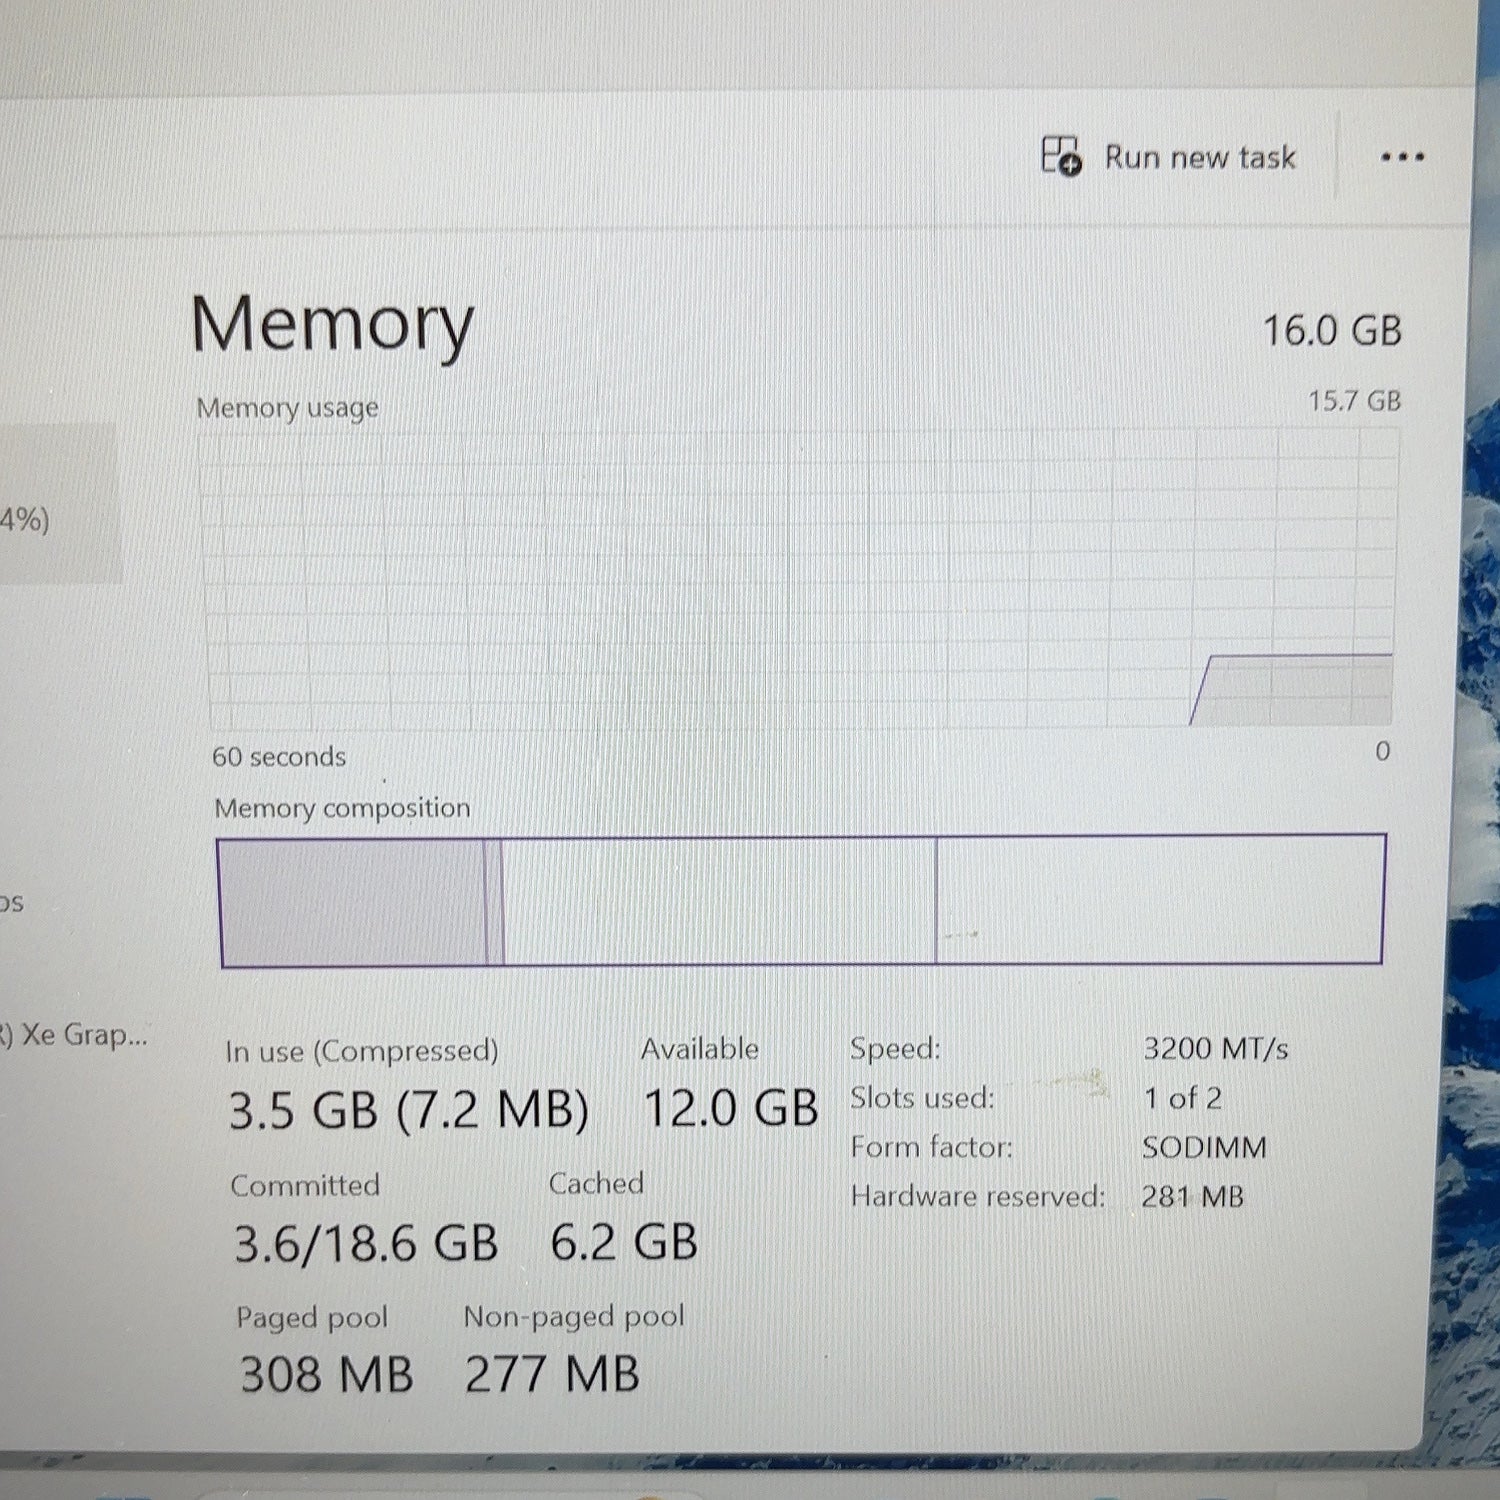Click the 3.6/18.6 GB committed value
This screenshot has width=1500, height=1500.
point(366,1244)
